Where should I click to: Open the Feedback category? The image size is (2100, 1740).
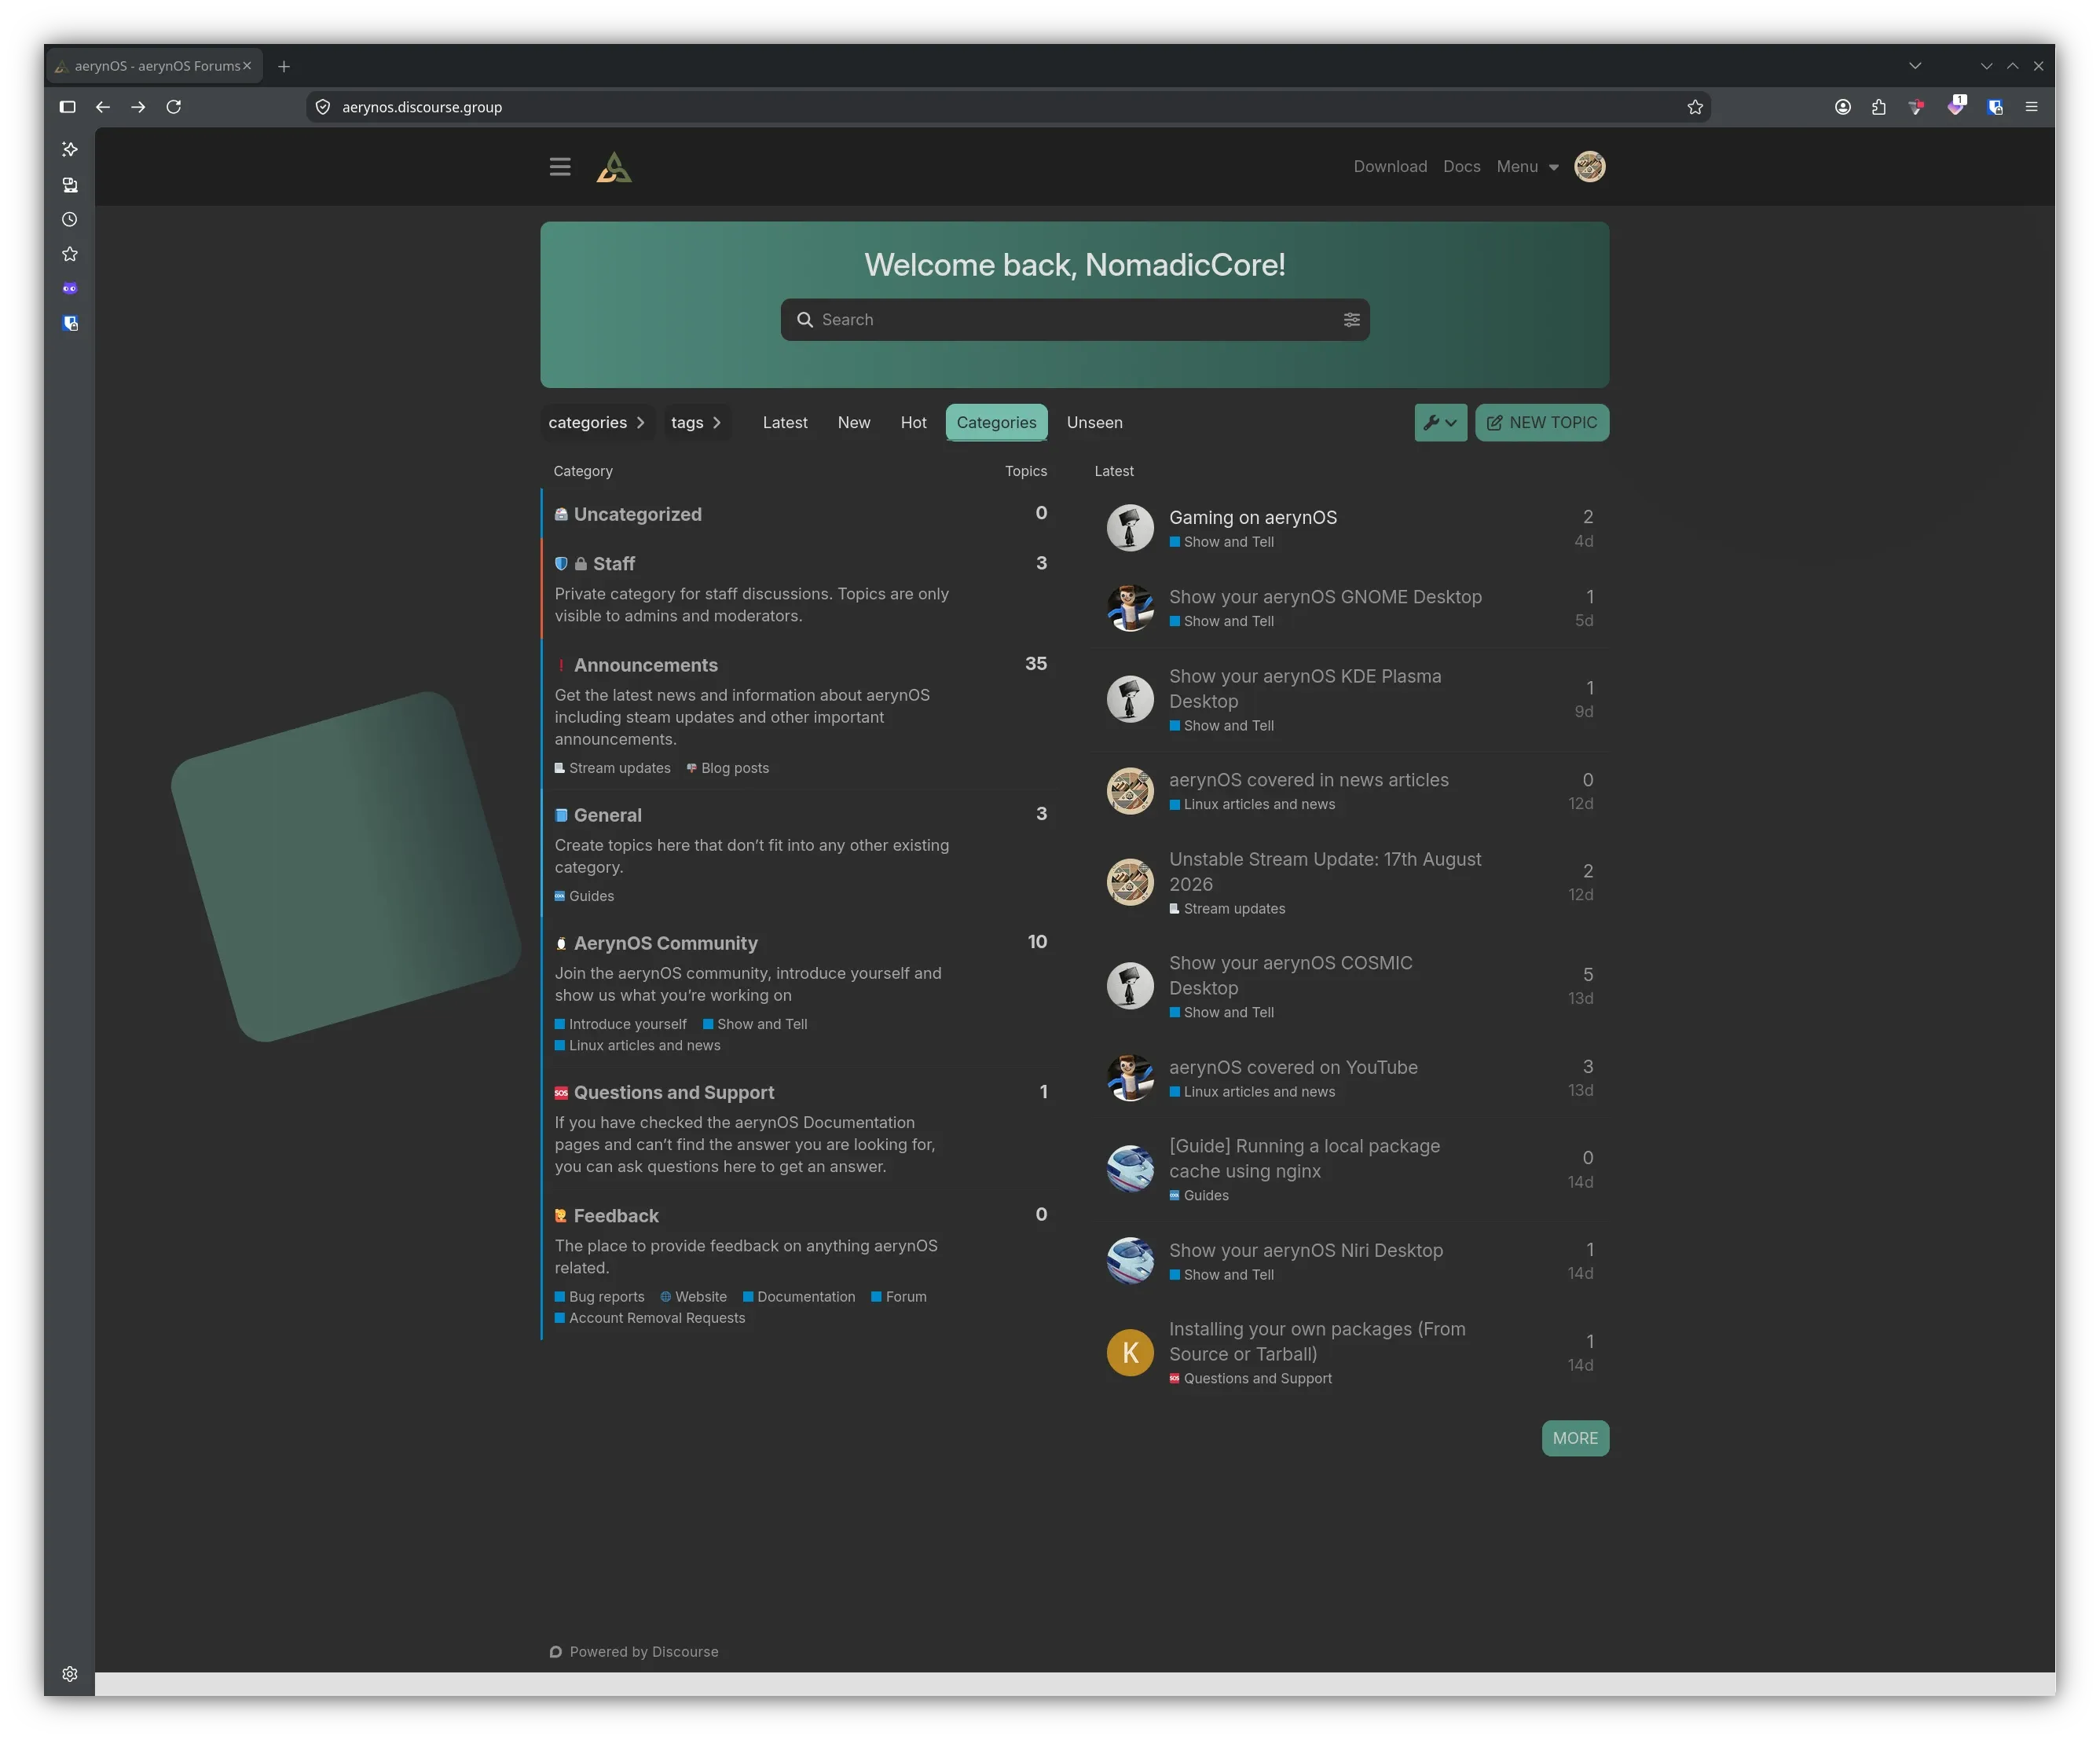tap(615, 1216)
